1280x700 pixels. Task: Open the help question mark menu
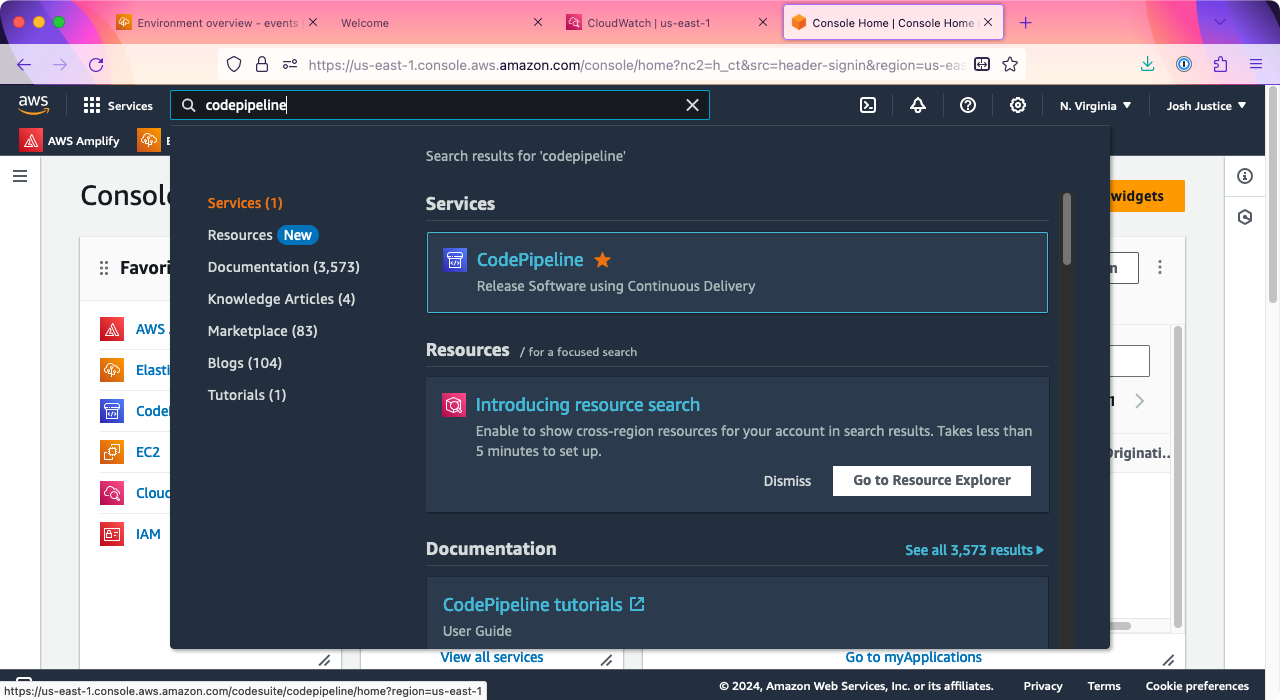(968, 105)
